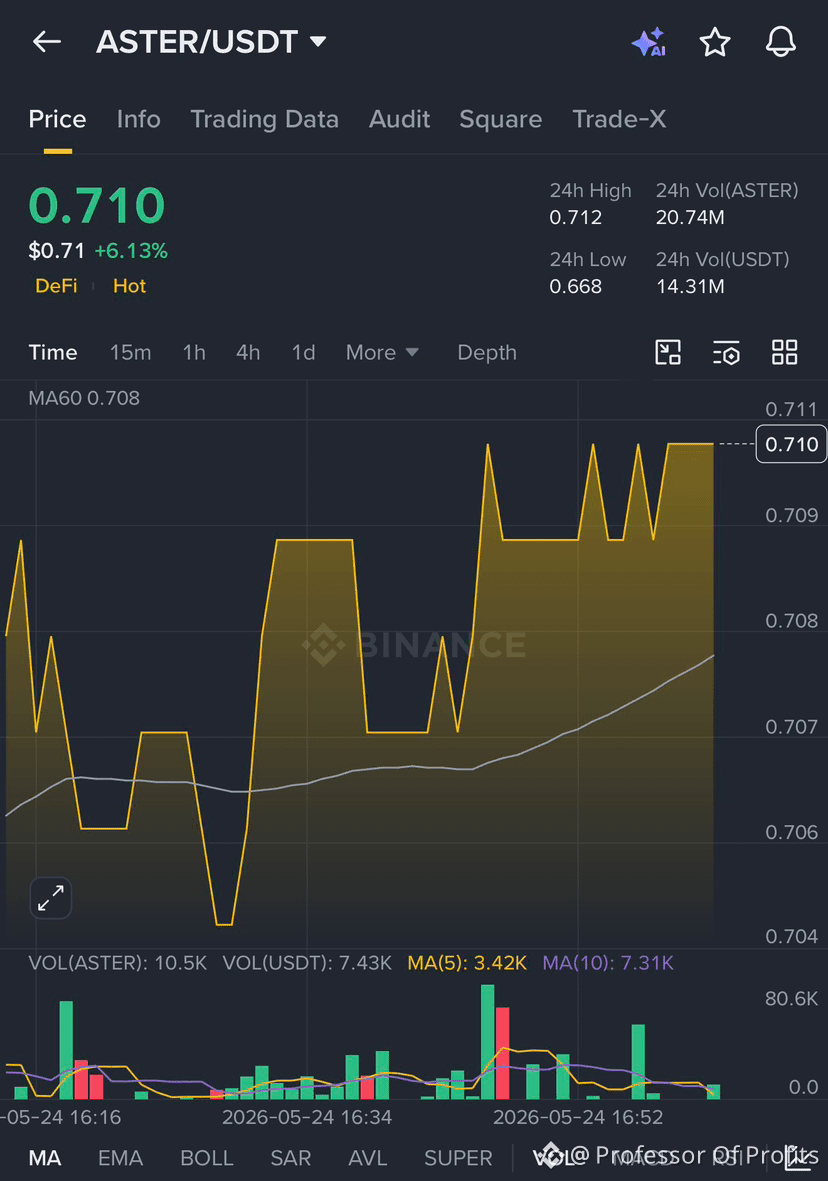Select the 15m chart interval
The image size is (828, 1181).
(130, 352)
